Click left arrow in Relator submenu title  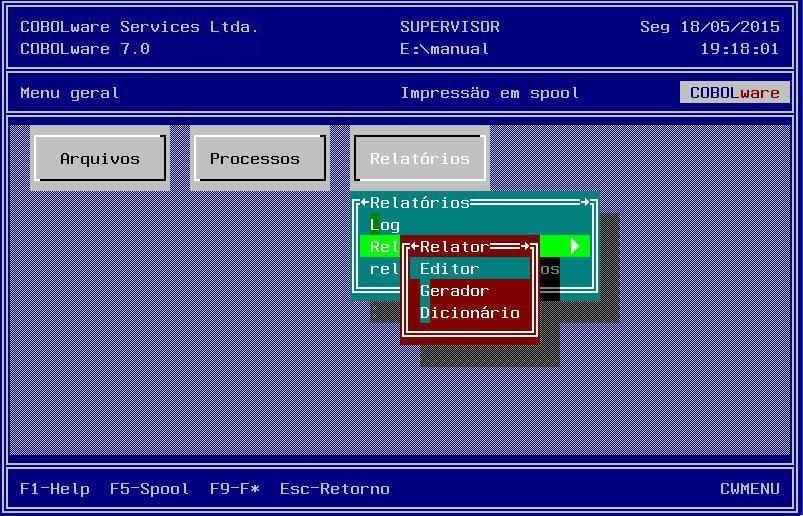click(x=415, y=247)
